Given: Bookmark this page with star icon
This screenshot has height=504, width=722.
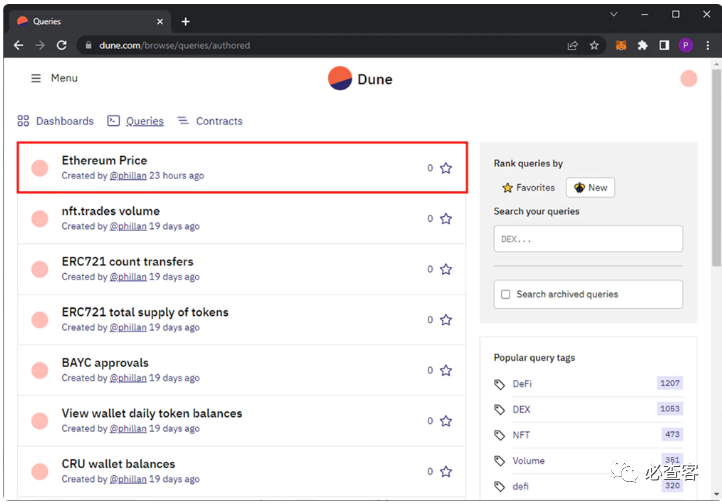Looking at the screenshot, I should click(594, 45).
